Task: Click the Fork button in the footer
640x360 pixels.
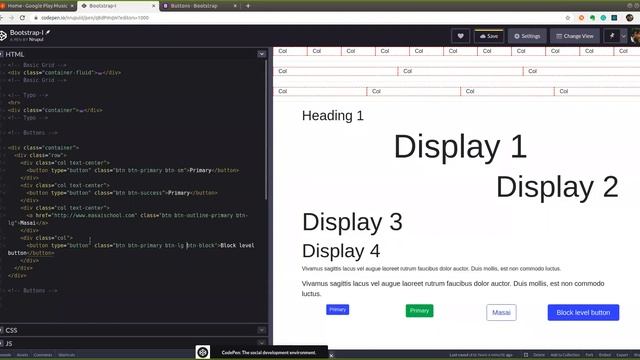Action: pyautogui.click(x=589, y=355)
